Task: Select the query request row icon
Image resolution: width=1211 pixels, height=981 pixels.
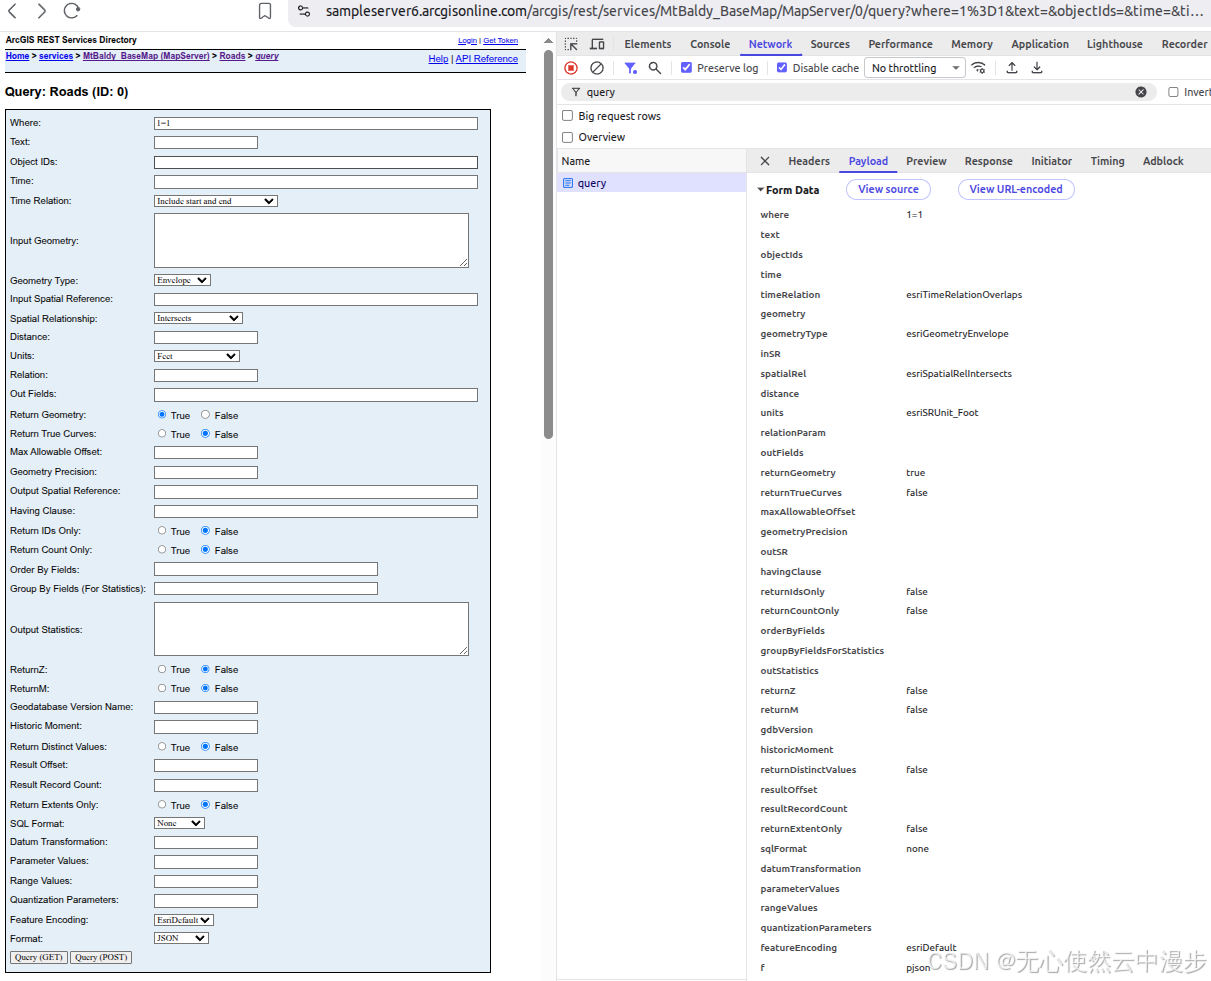Action: point(568,183)
